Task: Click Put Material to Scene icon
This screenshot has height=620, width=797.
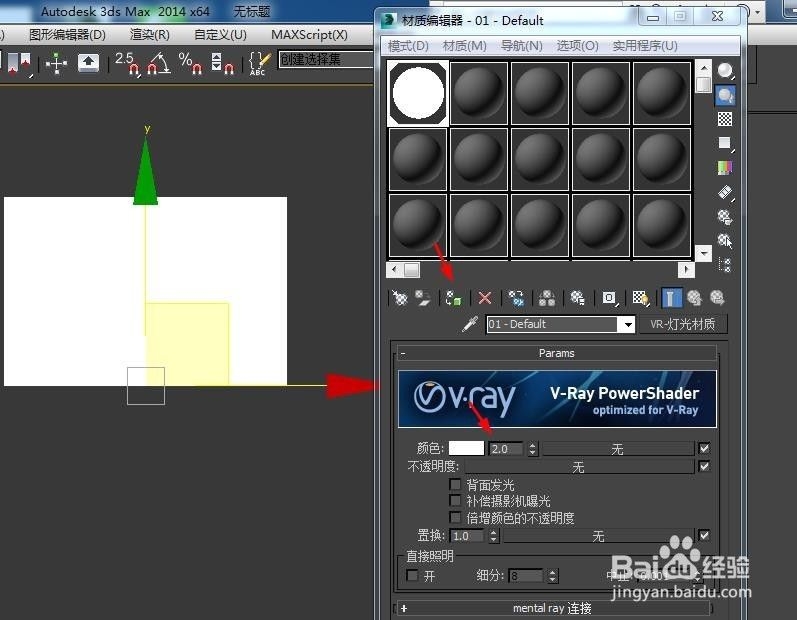Action: click(x=422, y=298)
